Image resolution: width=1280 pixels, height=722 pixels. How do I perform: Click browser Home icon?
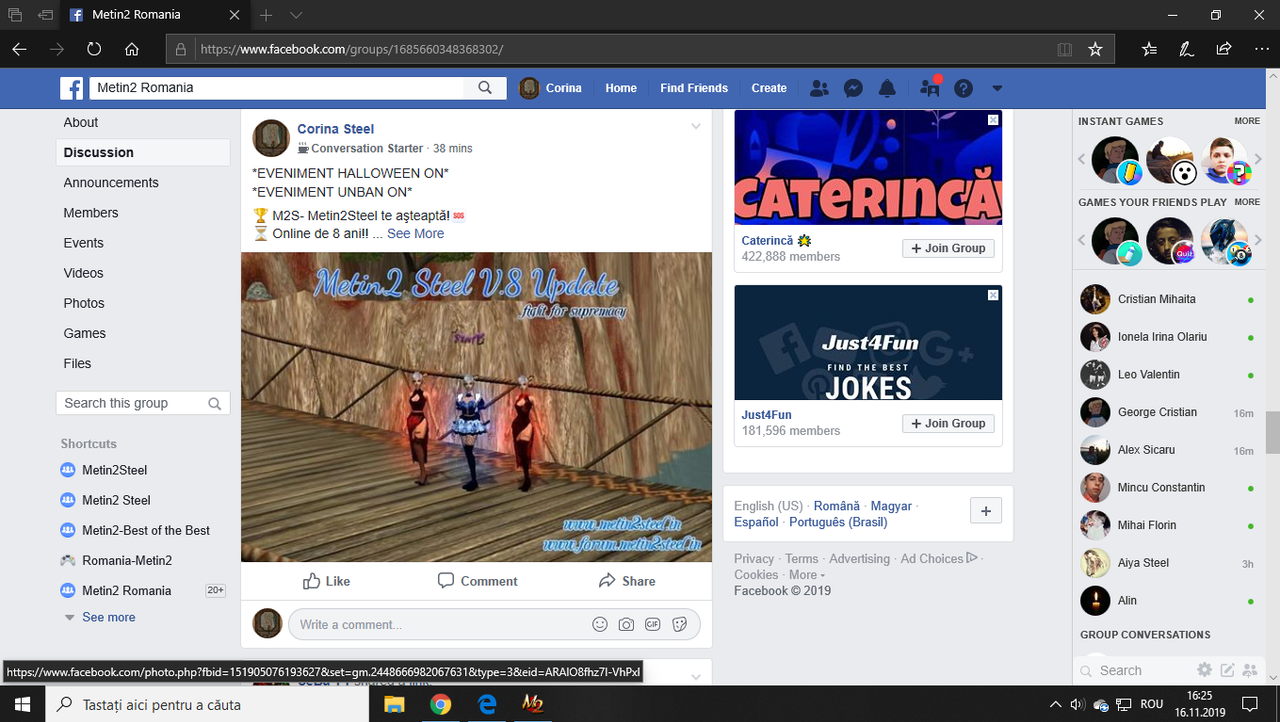click(132, 49)
